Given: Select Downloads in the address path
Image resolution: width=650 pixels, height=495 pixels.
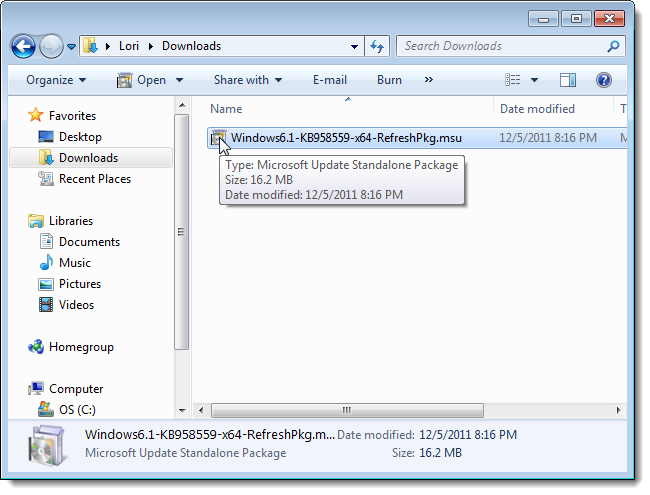Looking at the screenshot, I should click(192, 46).
